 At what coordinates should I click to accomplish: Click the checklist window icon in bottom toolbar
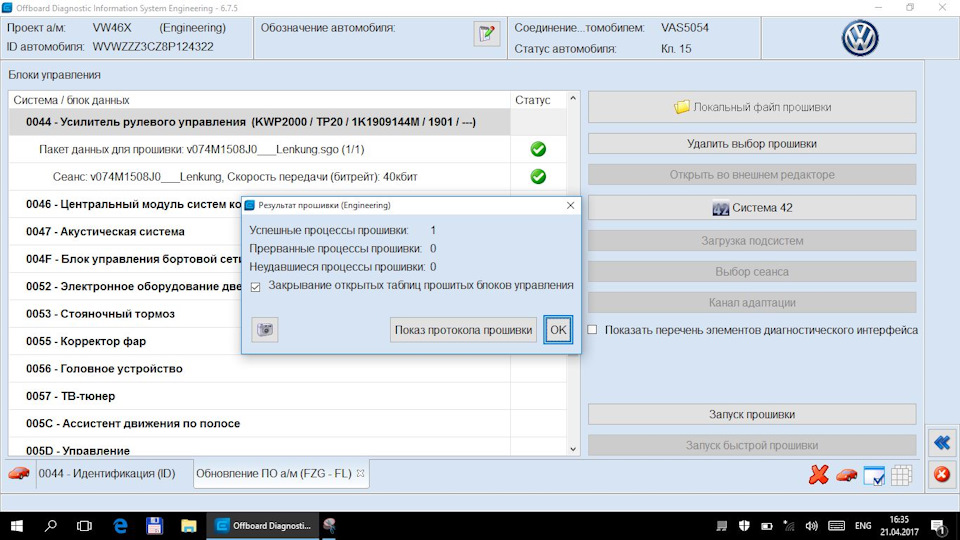[x=874, y=476]
